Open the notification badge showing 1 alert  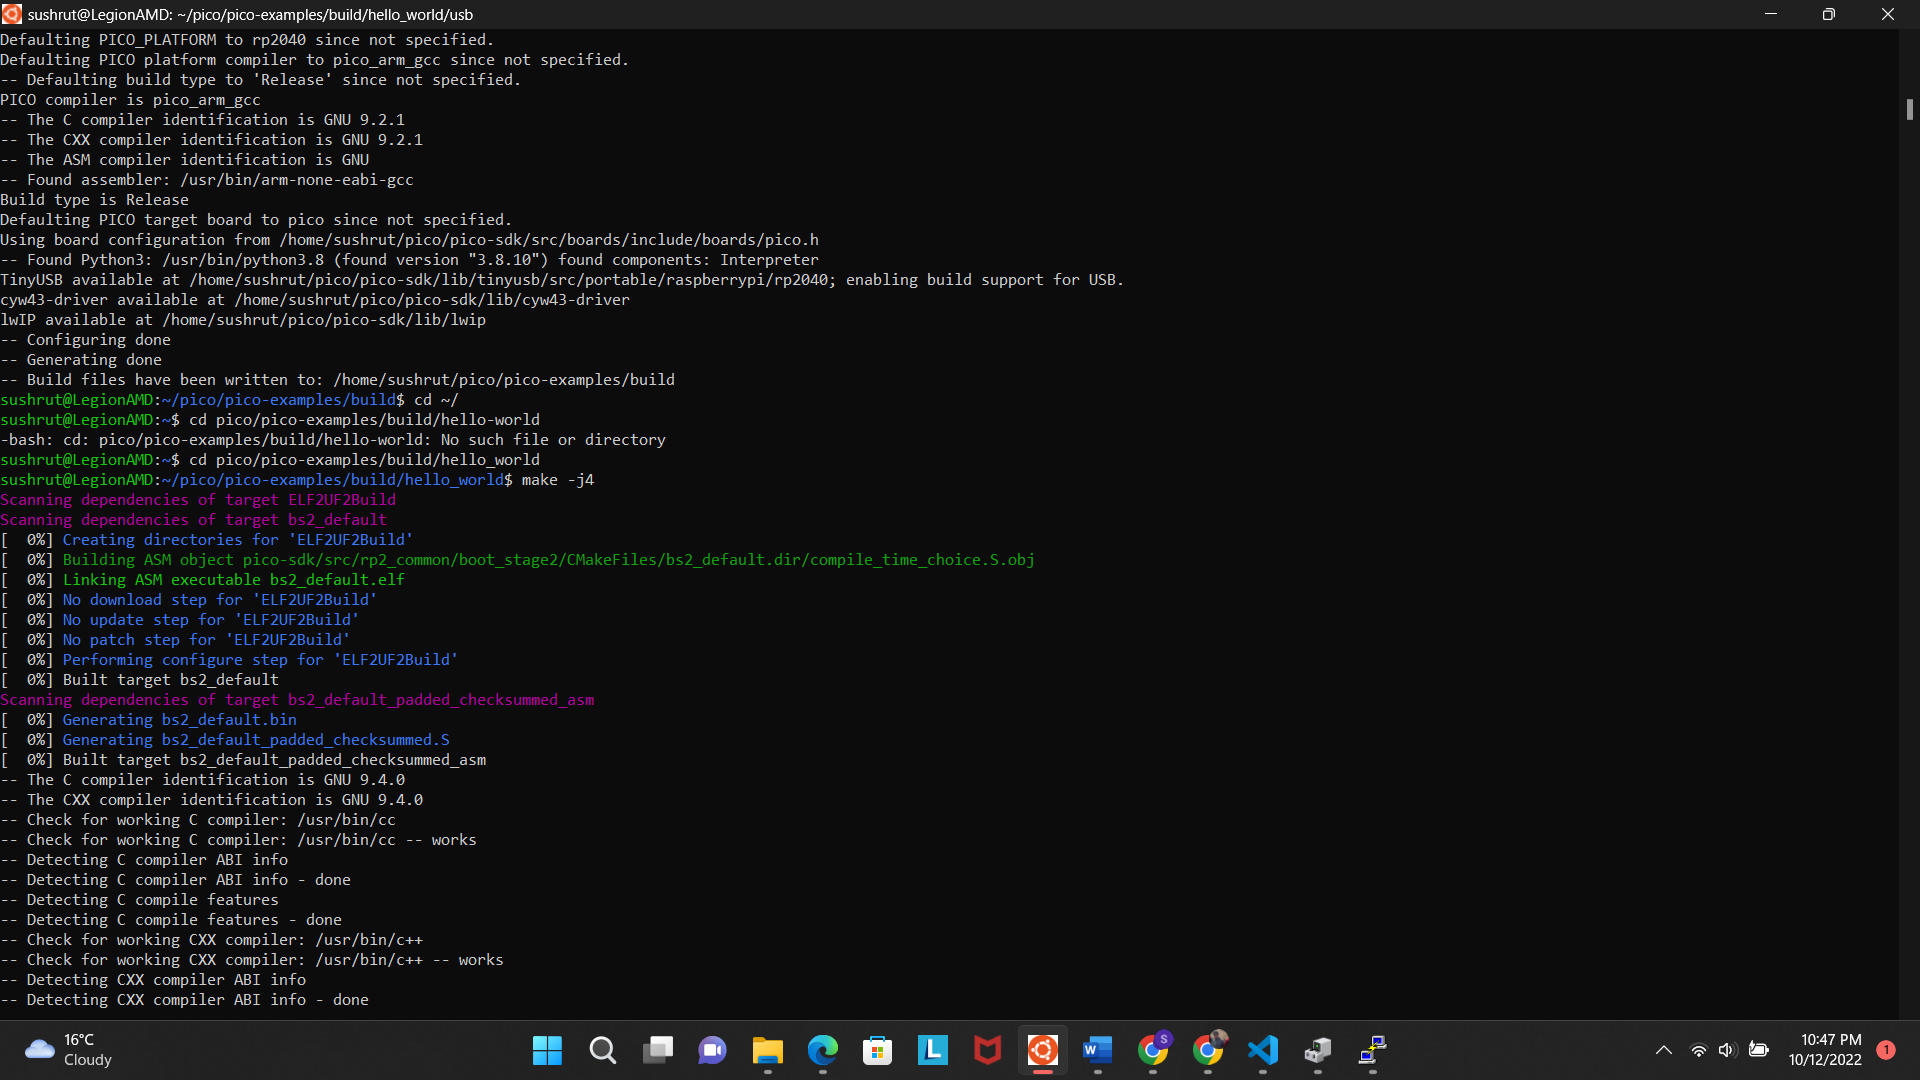tap(1886, 1050)
